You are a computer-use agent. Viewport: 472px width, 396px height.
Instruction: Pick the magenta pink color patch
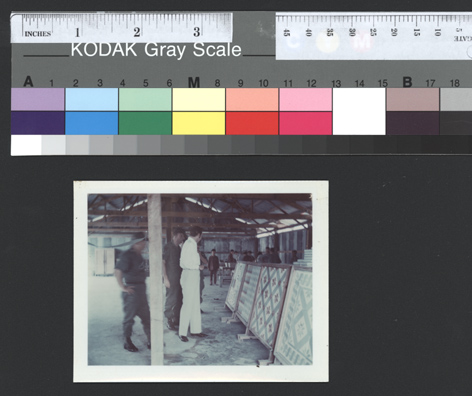point(306,123)
